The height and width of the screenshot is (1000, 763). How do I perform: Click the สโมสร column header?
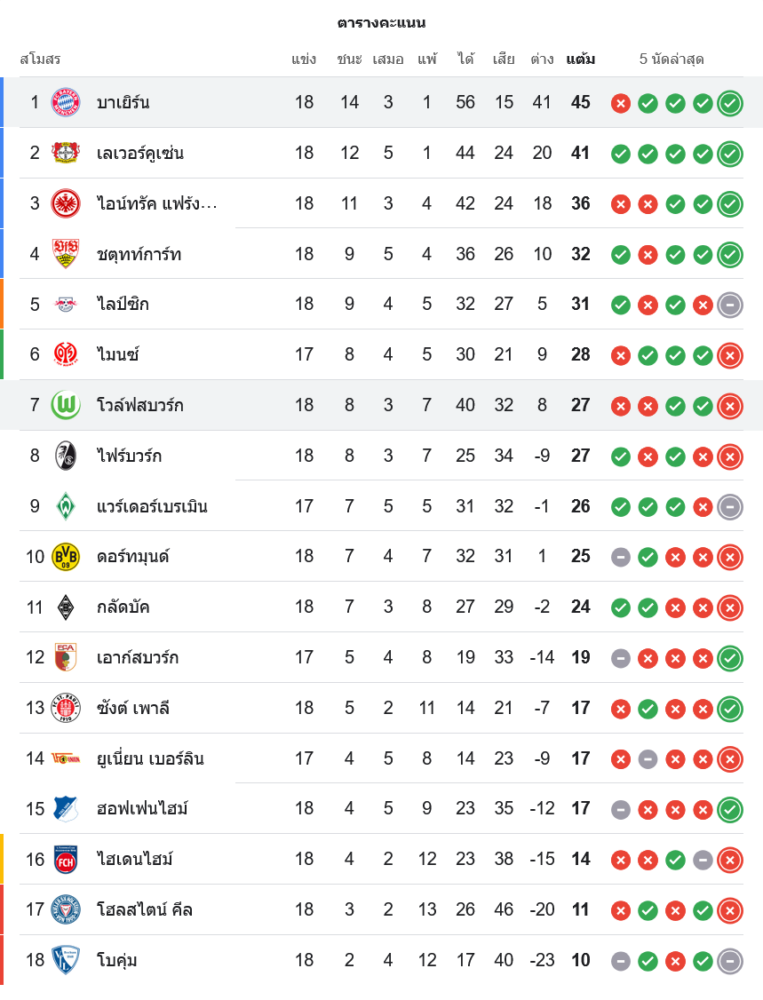40,59
